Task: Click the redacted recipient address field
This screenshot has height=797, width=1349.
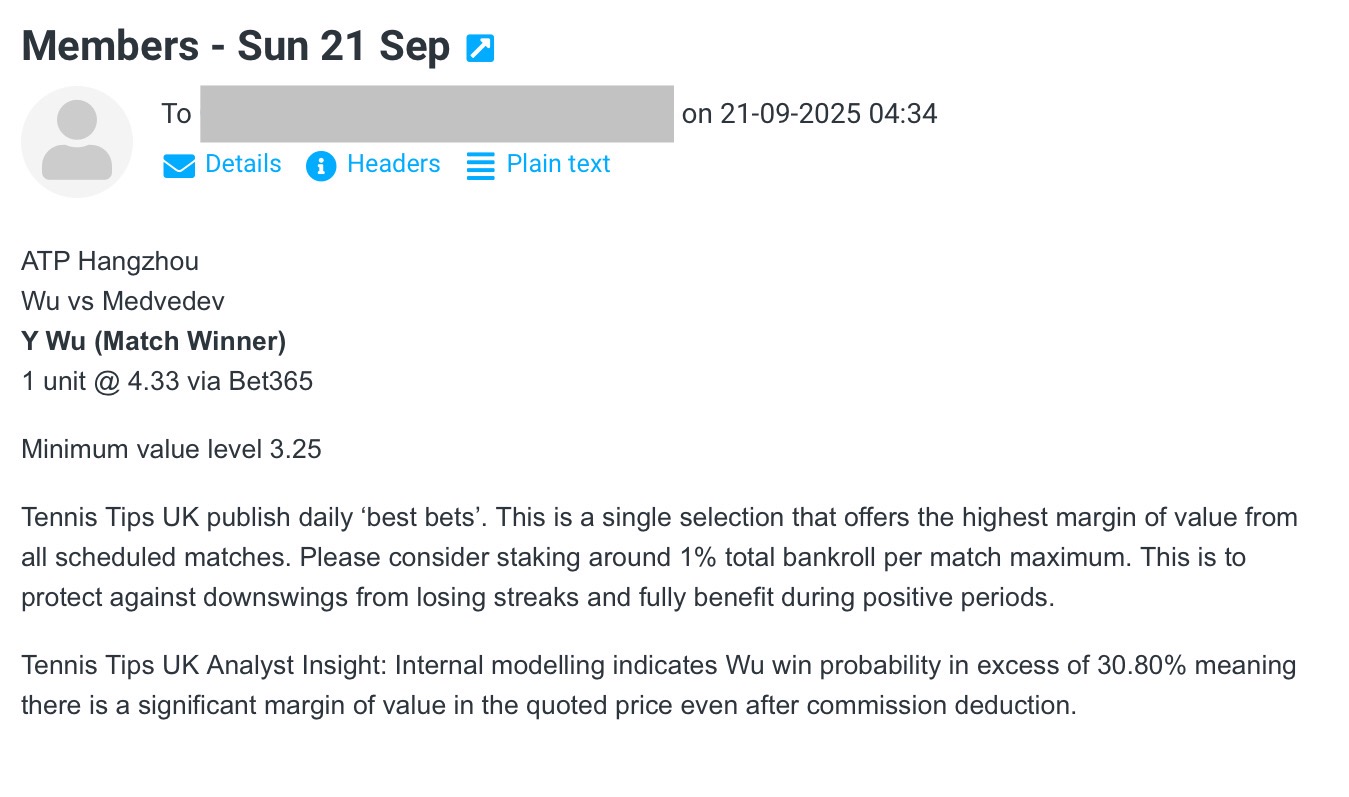Action: [436, 114]
